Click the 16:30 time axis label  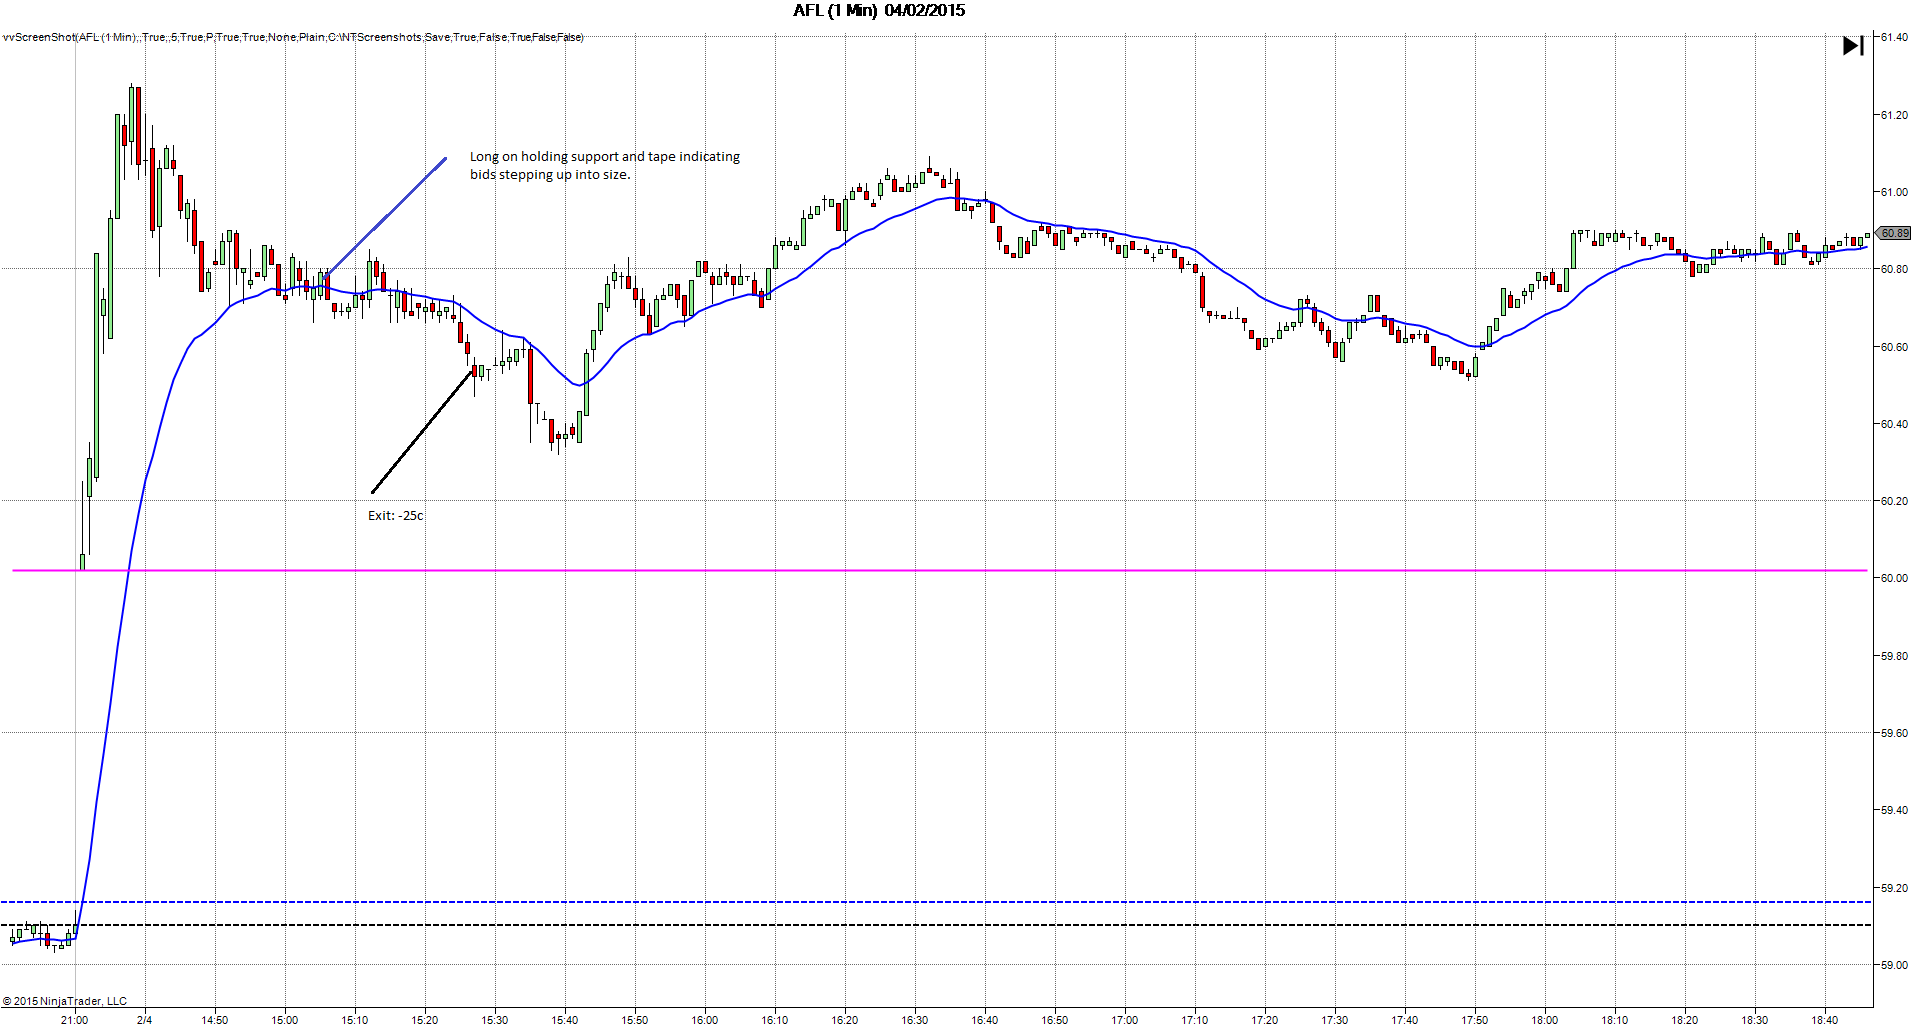click(915, 1020)
